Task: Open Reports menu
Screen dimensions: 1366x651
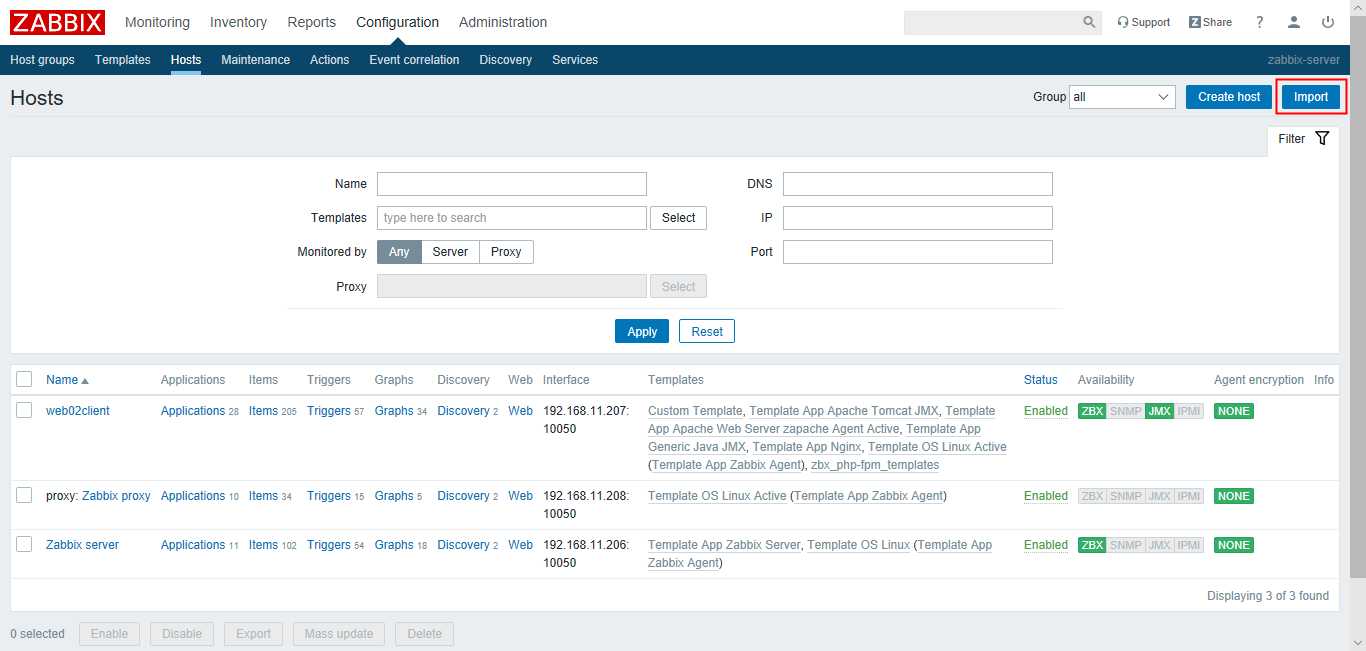Action: coord(311,22)
